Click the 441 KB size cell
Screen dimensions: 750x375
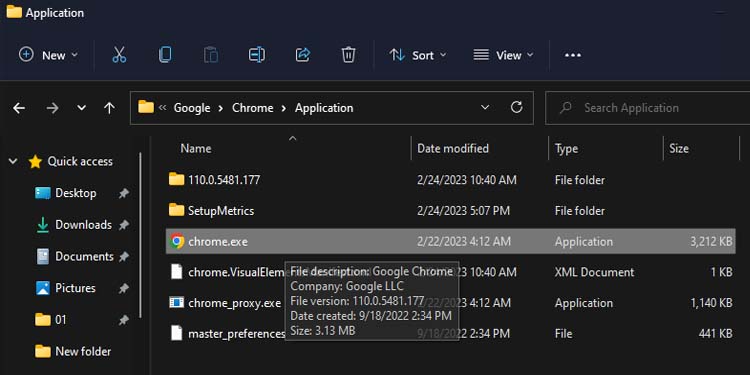tap(715, 334)
